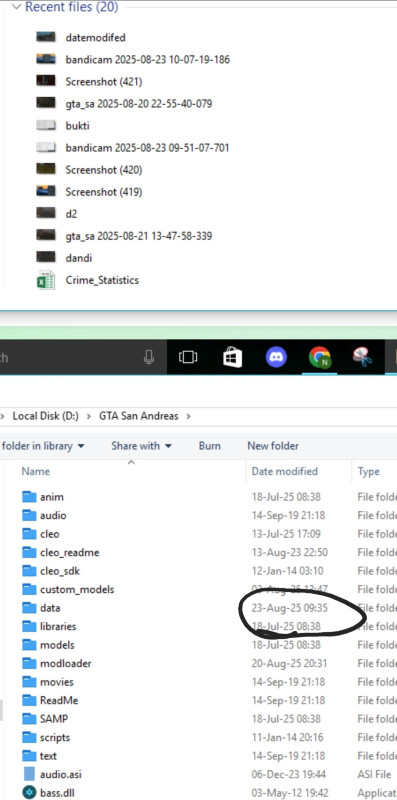Click the date '20-Aug-25 20:31'
The height and width of the screenshot is (800, 397).
tap(289, 663)
